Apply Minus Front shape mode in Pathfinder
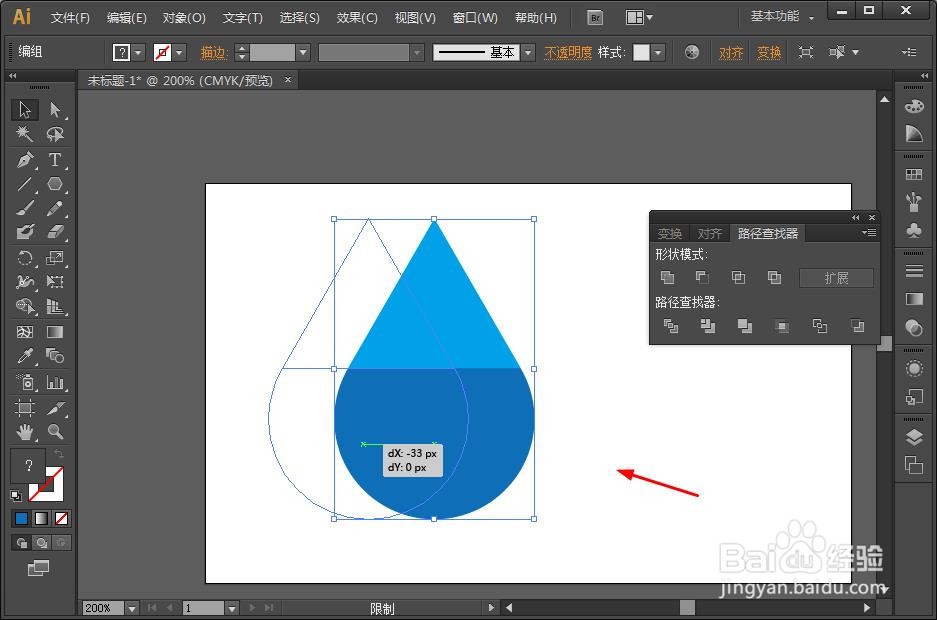The image size is (937, 620). click(x=703, y=277)
